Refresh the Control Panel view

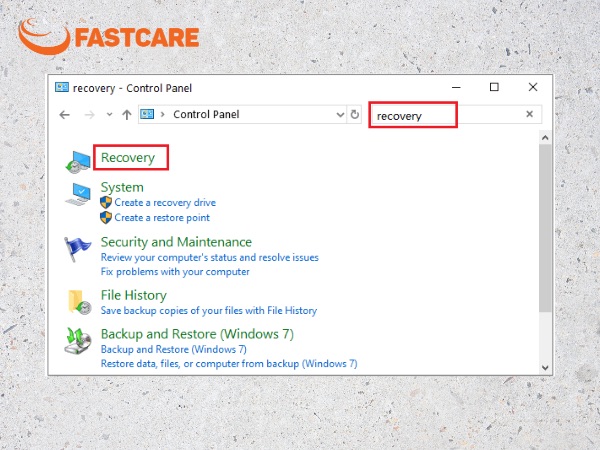[355, 114]
